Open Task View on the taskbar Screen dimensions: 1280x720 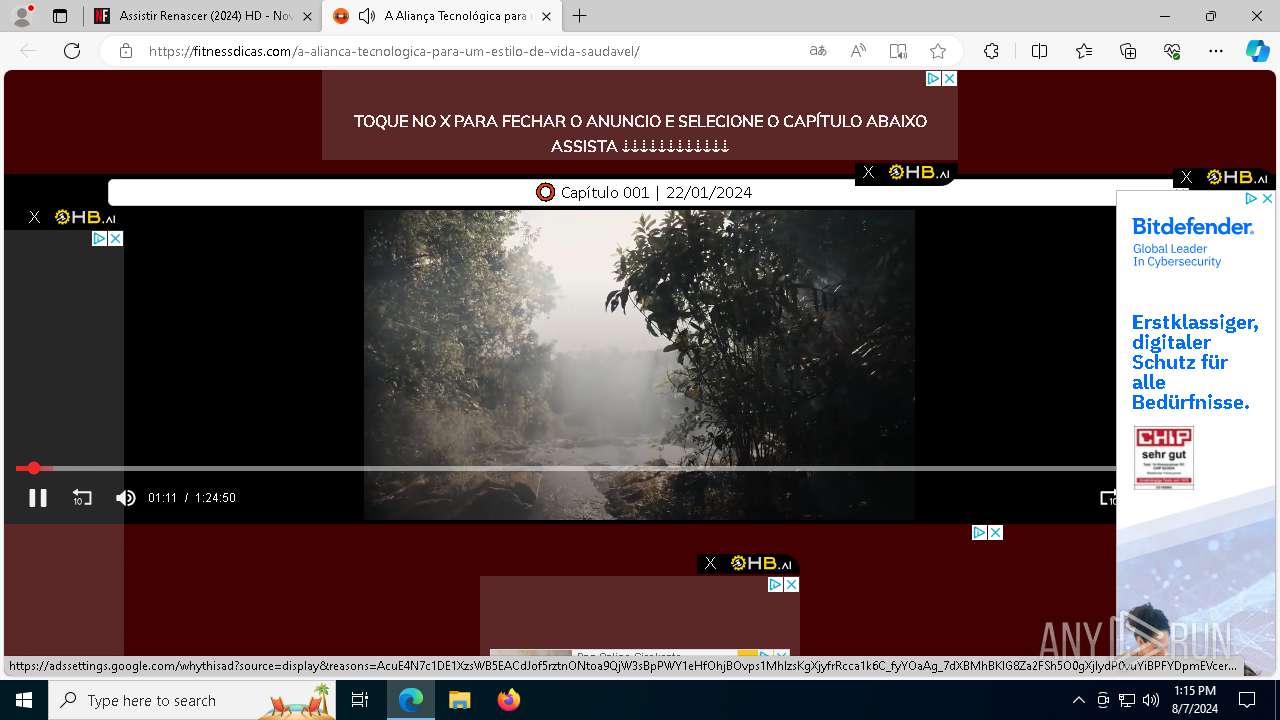[360, 700]
